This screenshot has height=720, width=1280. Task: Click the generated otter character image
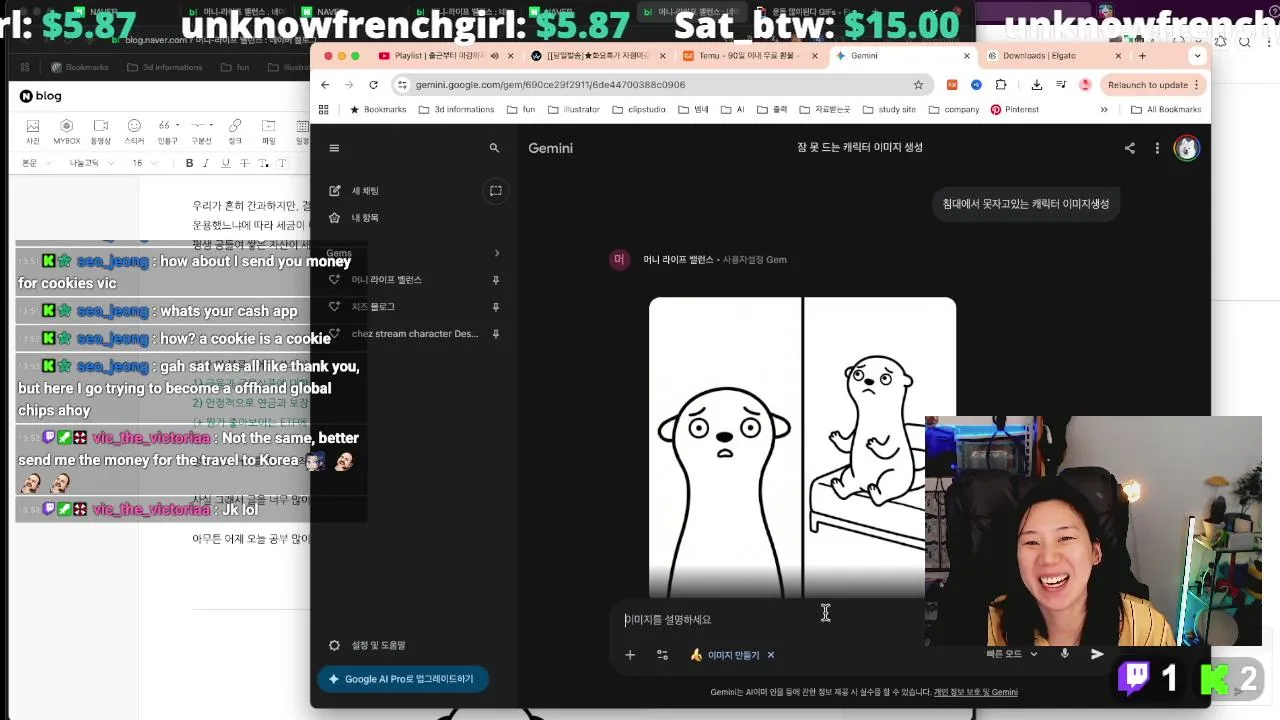click(802, 447)
